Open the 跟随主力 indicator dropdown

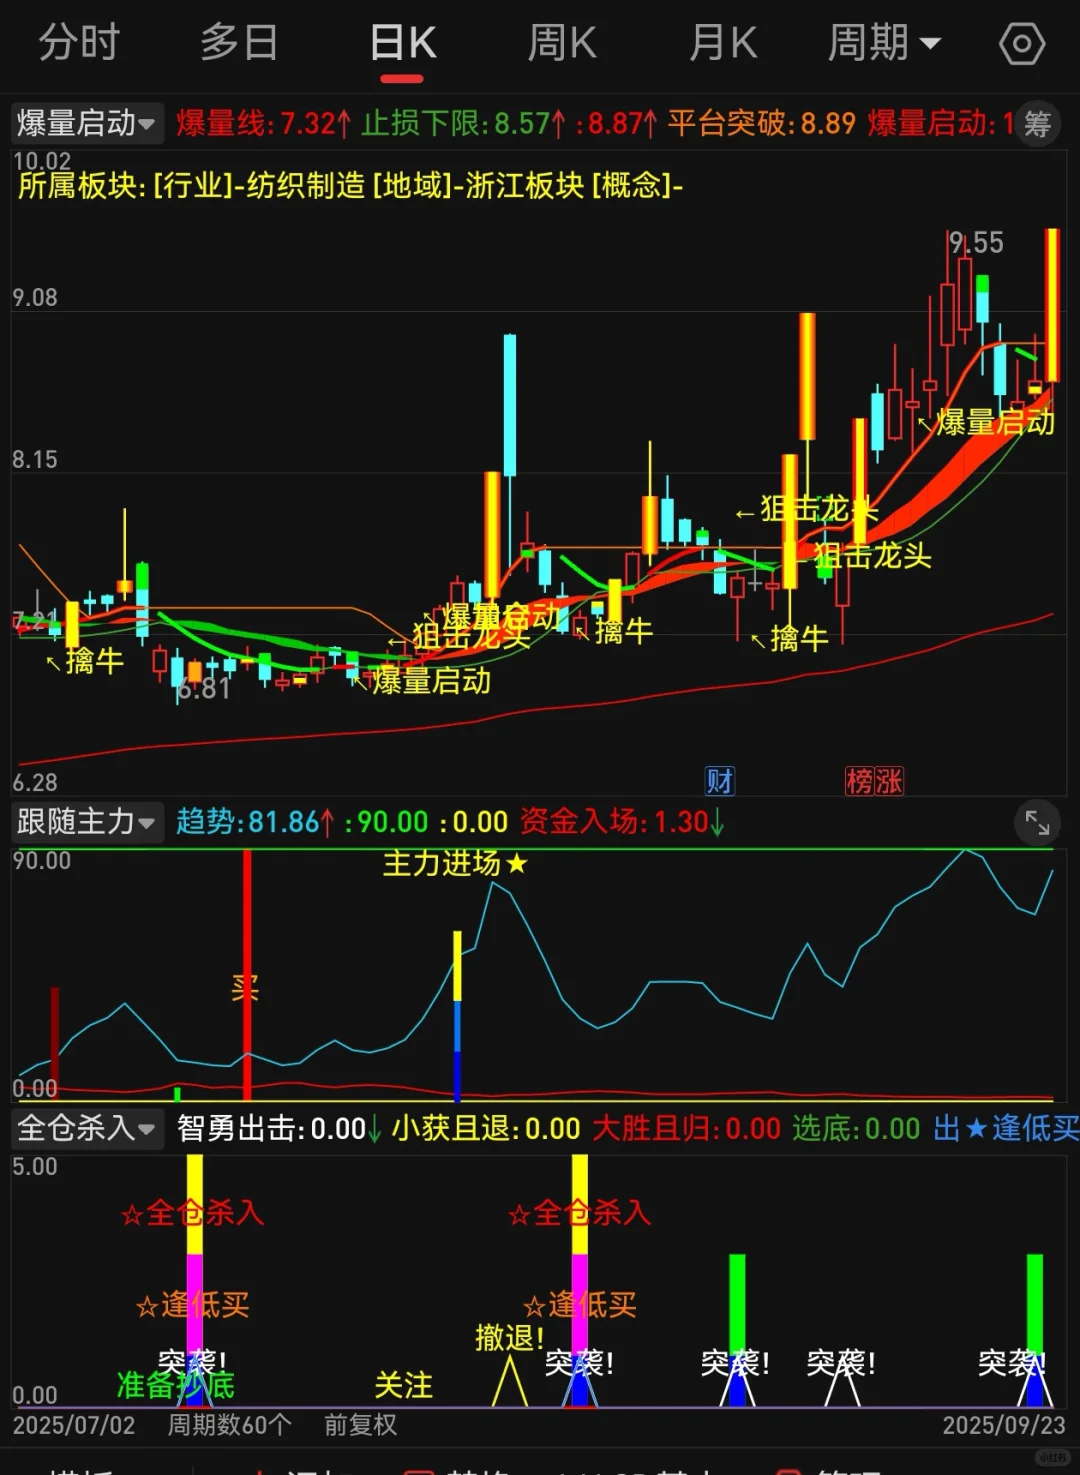[x=87, y=822]
